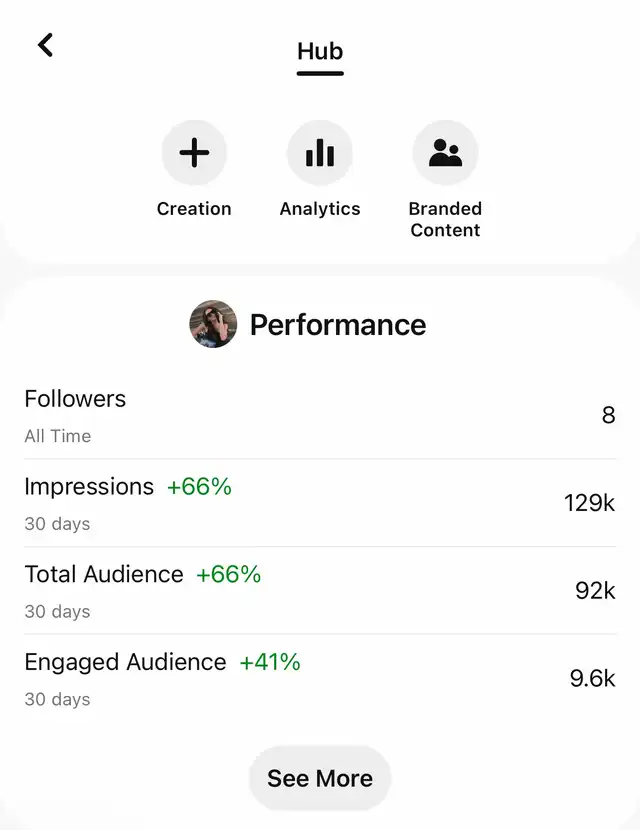Open the Analytics bar chart icon

(x=320, y=153)
